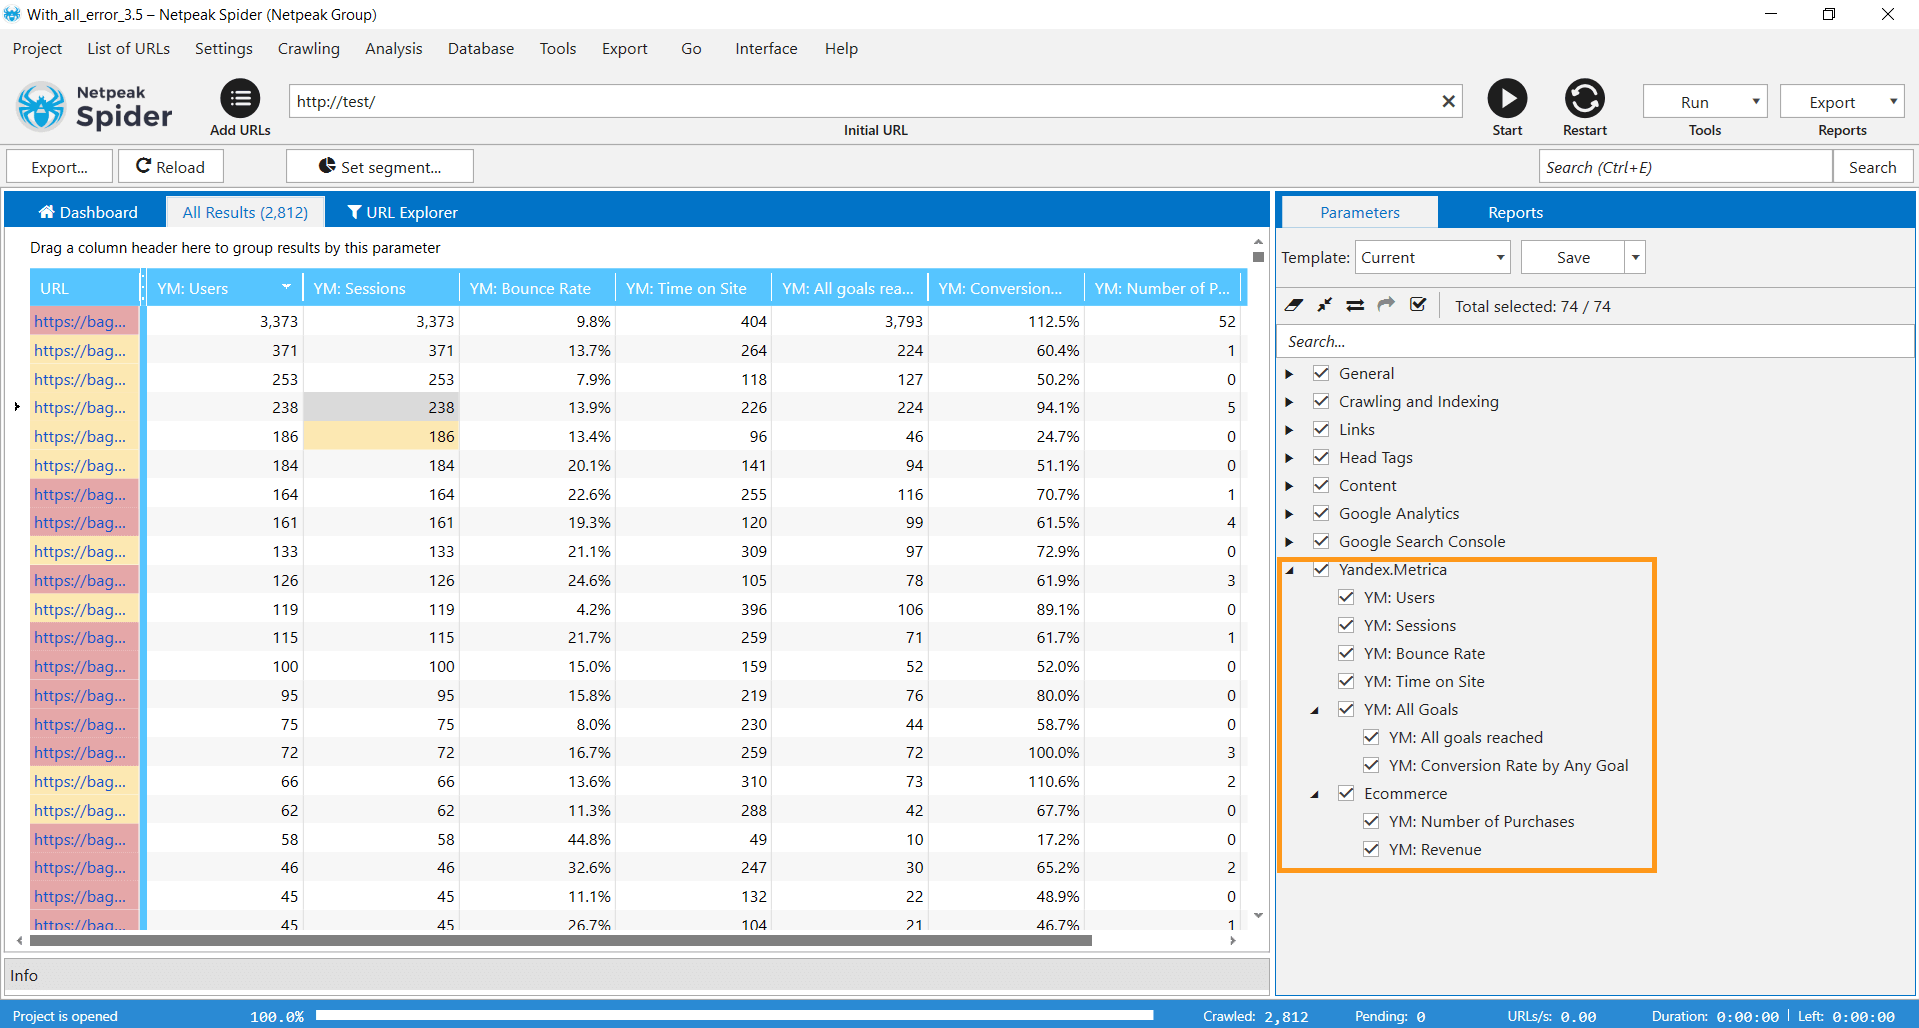The width and height of the screenshot is (1919, 1028).
Task: Expand the Head Tags parameter group
Action: 1289,458
